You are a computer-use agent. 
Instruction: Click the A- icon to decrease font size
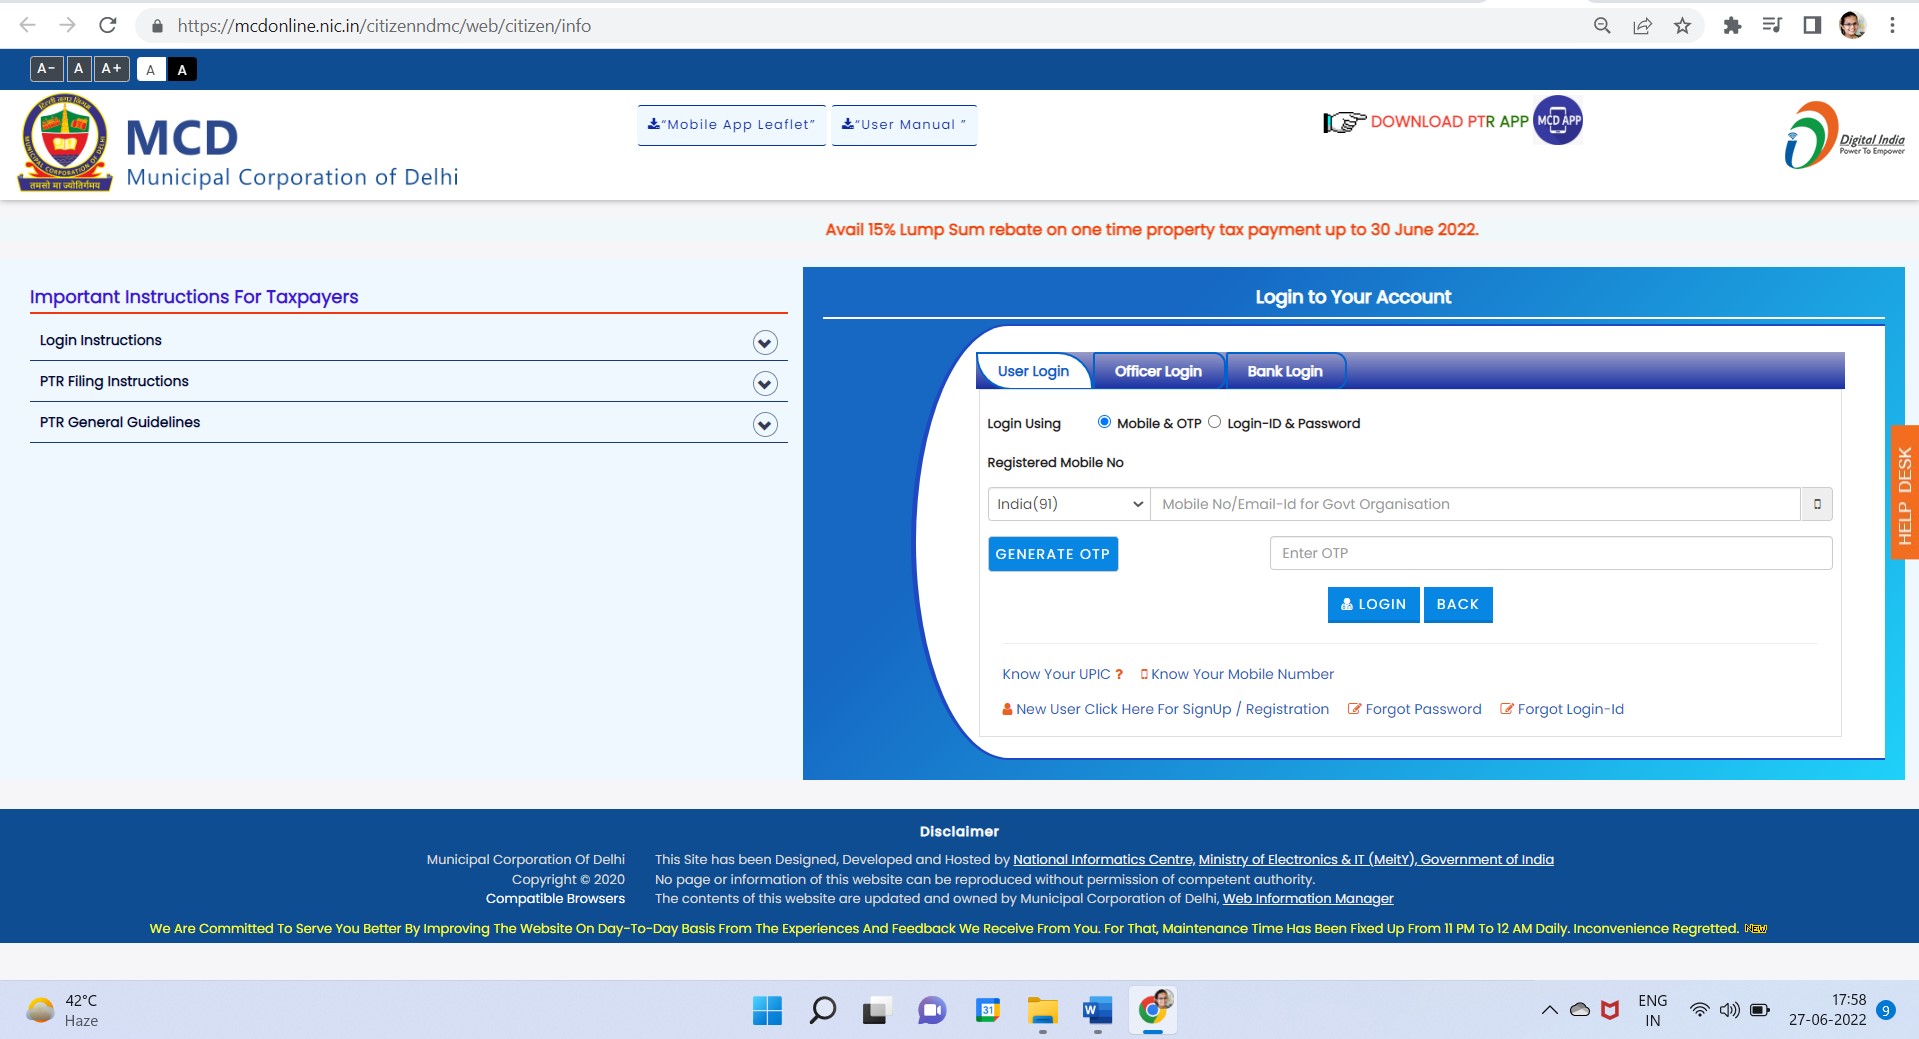[44, 68]
